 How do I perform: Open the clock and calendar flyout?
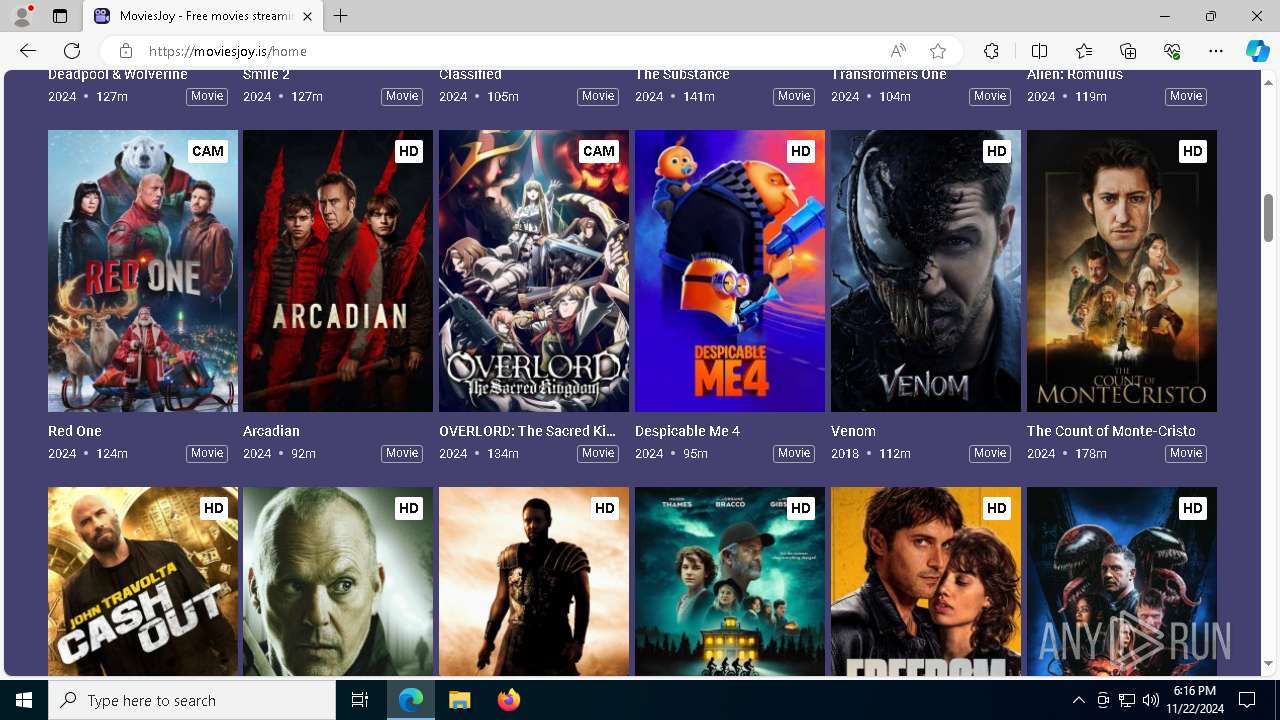coord(1194,700)
